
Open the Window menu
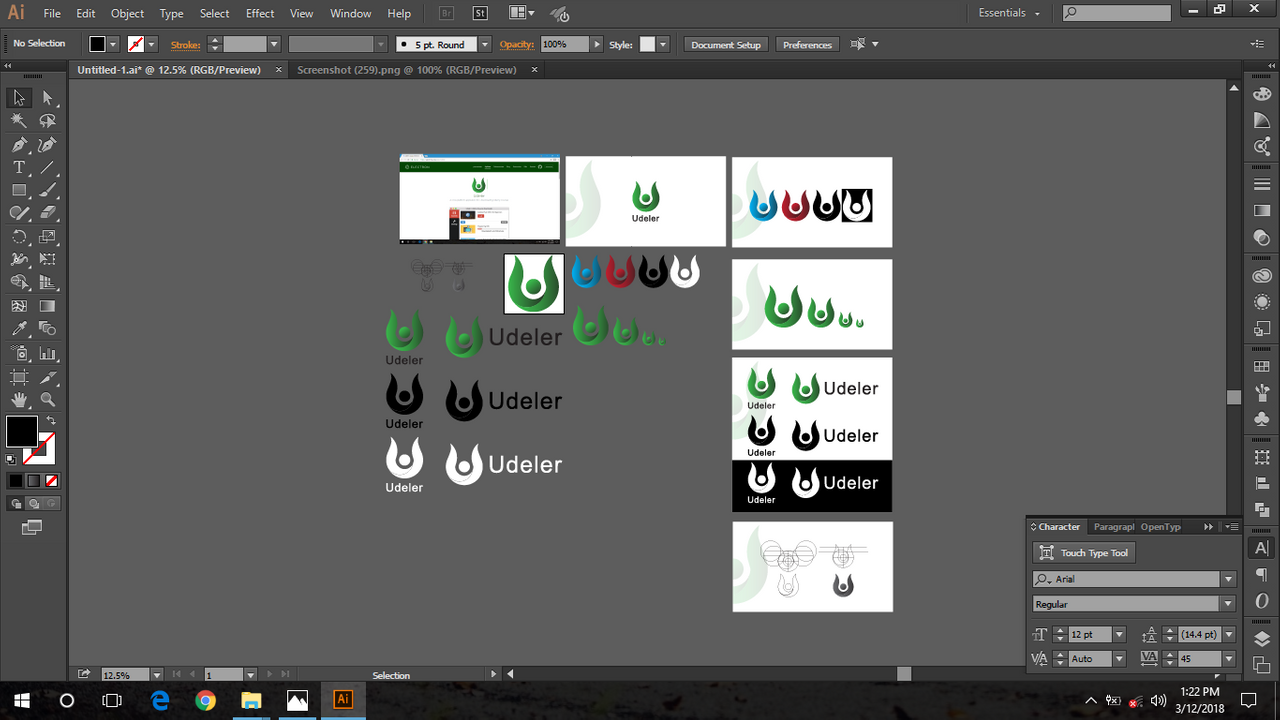point(351,13)
